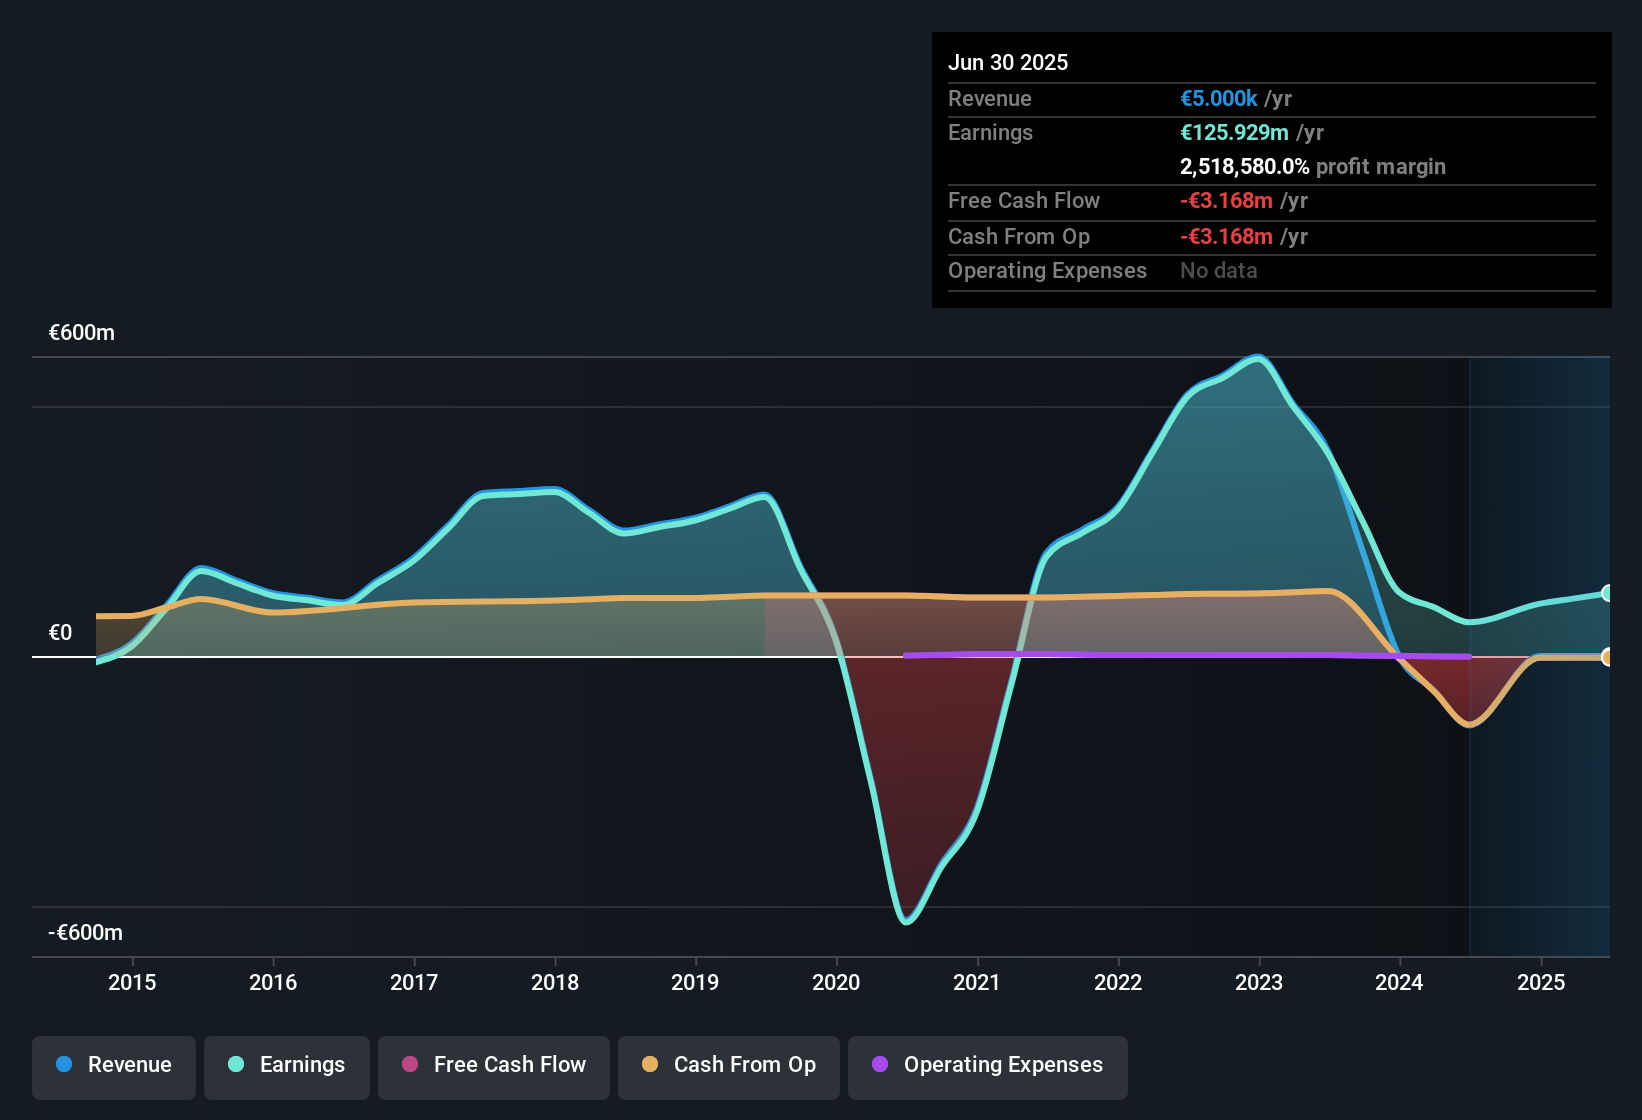Hide the Operating Expenses series
The height and width of the screenshot is (1120, 1642).
[987, 1065]
